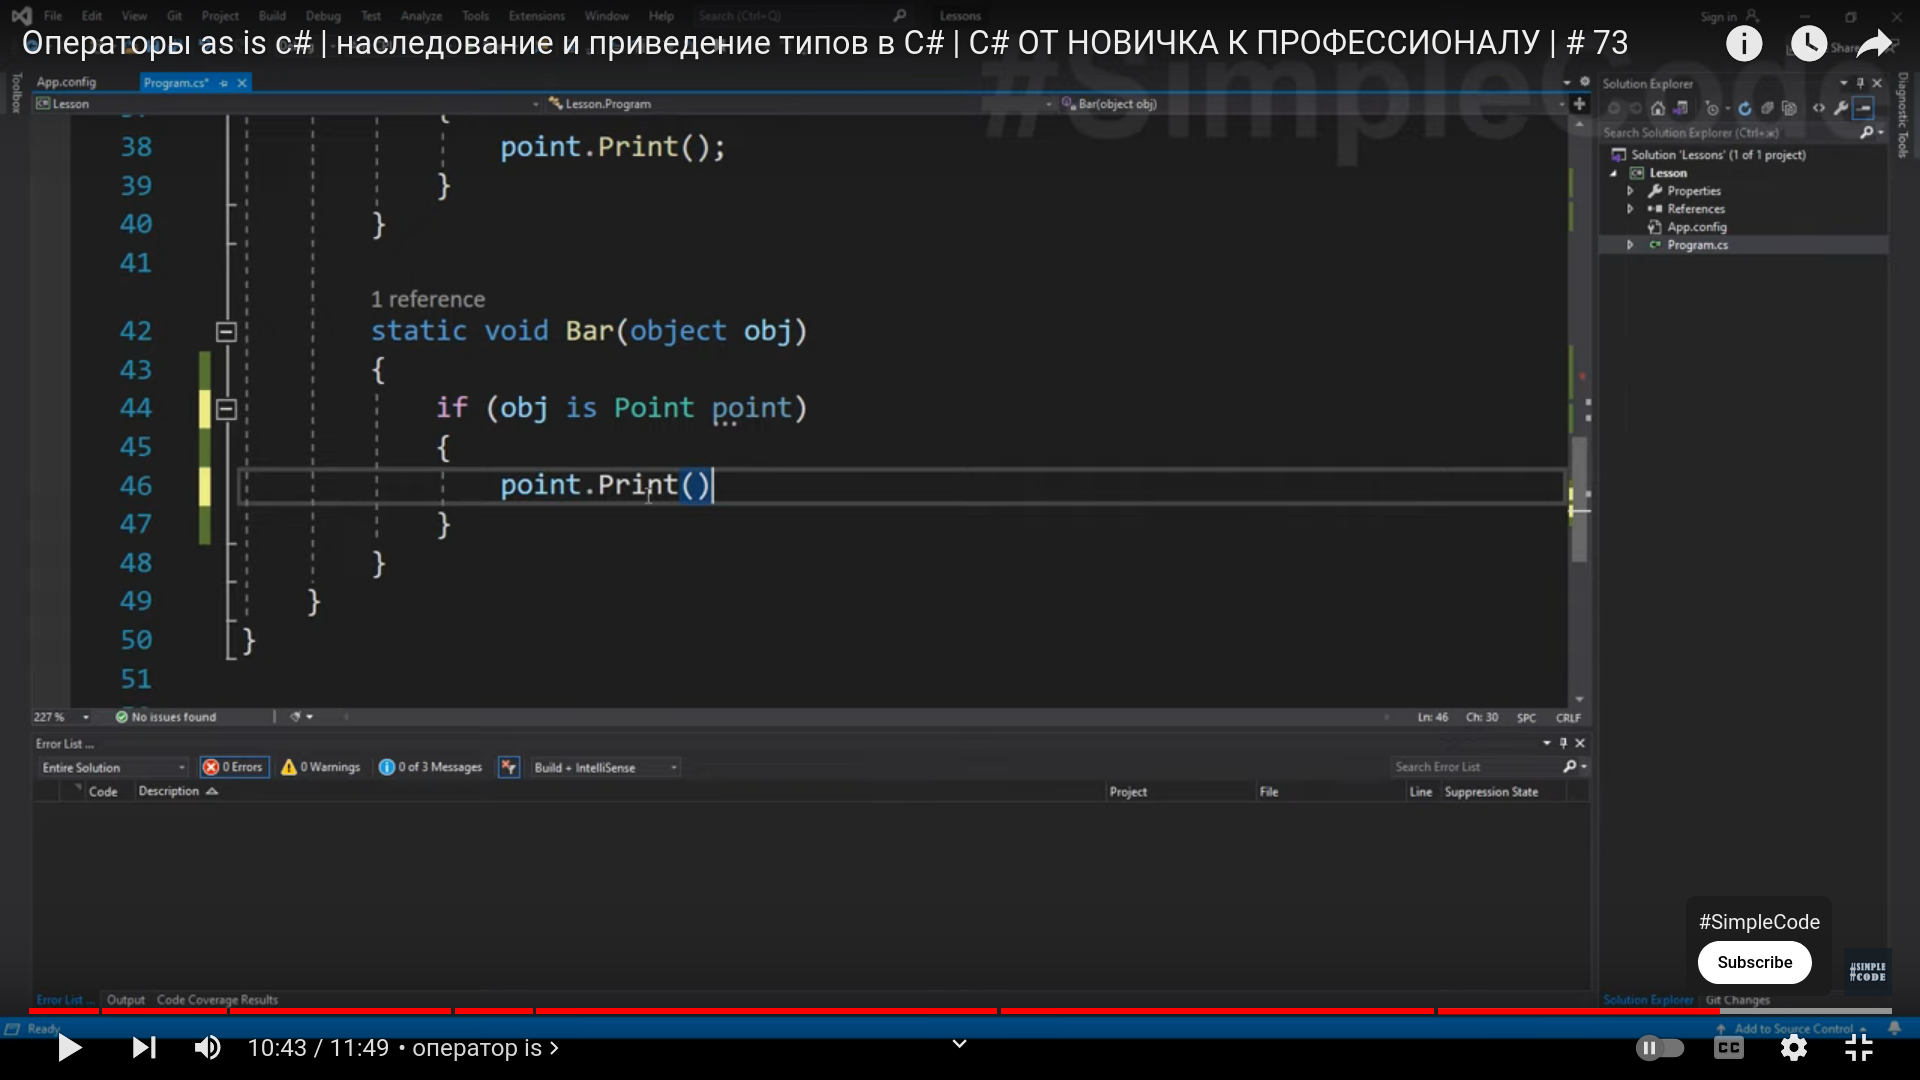Toggle closed captions
The width and height of the screenshot is (1920, 1080).
[1729, 1047]
